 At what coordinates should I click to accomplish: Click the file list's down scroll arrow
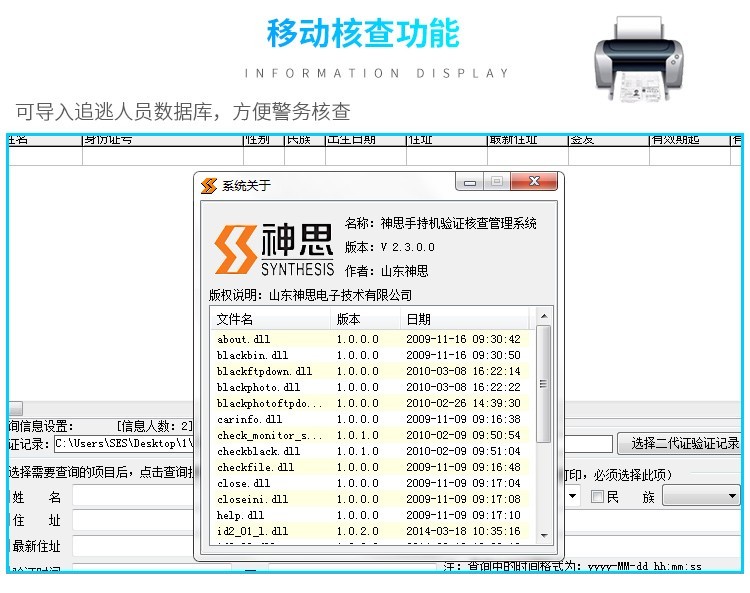pyautogui.click(x=544, y=536)
